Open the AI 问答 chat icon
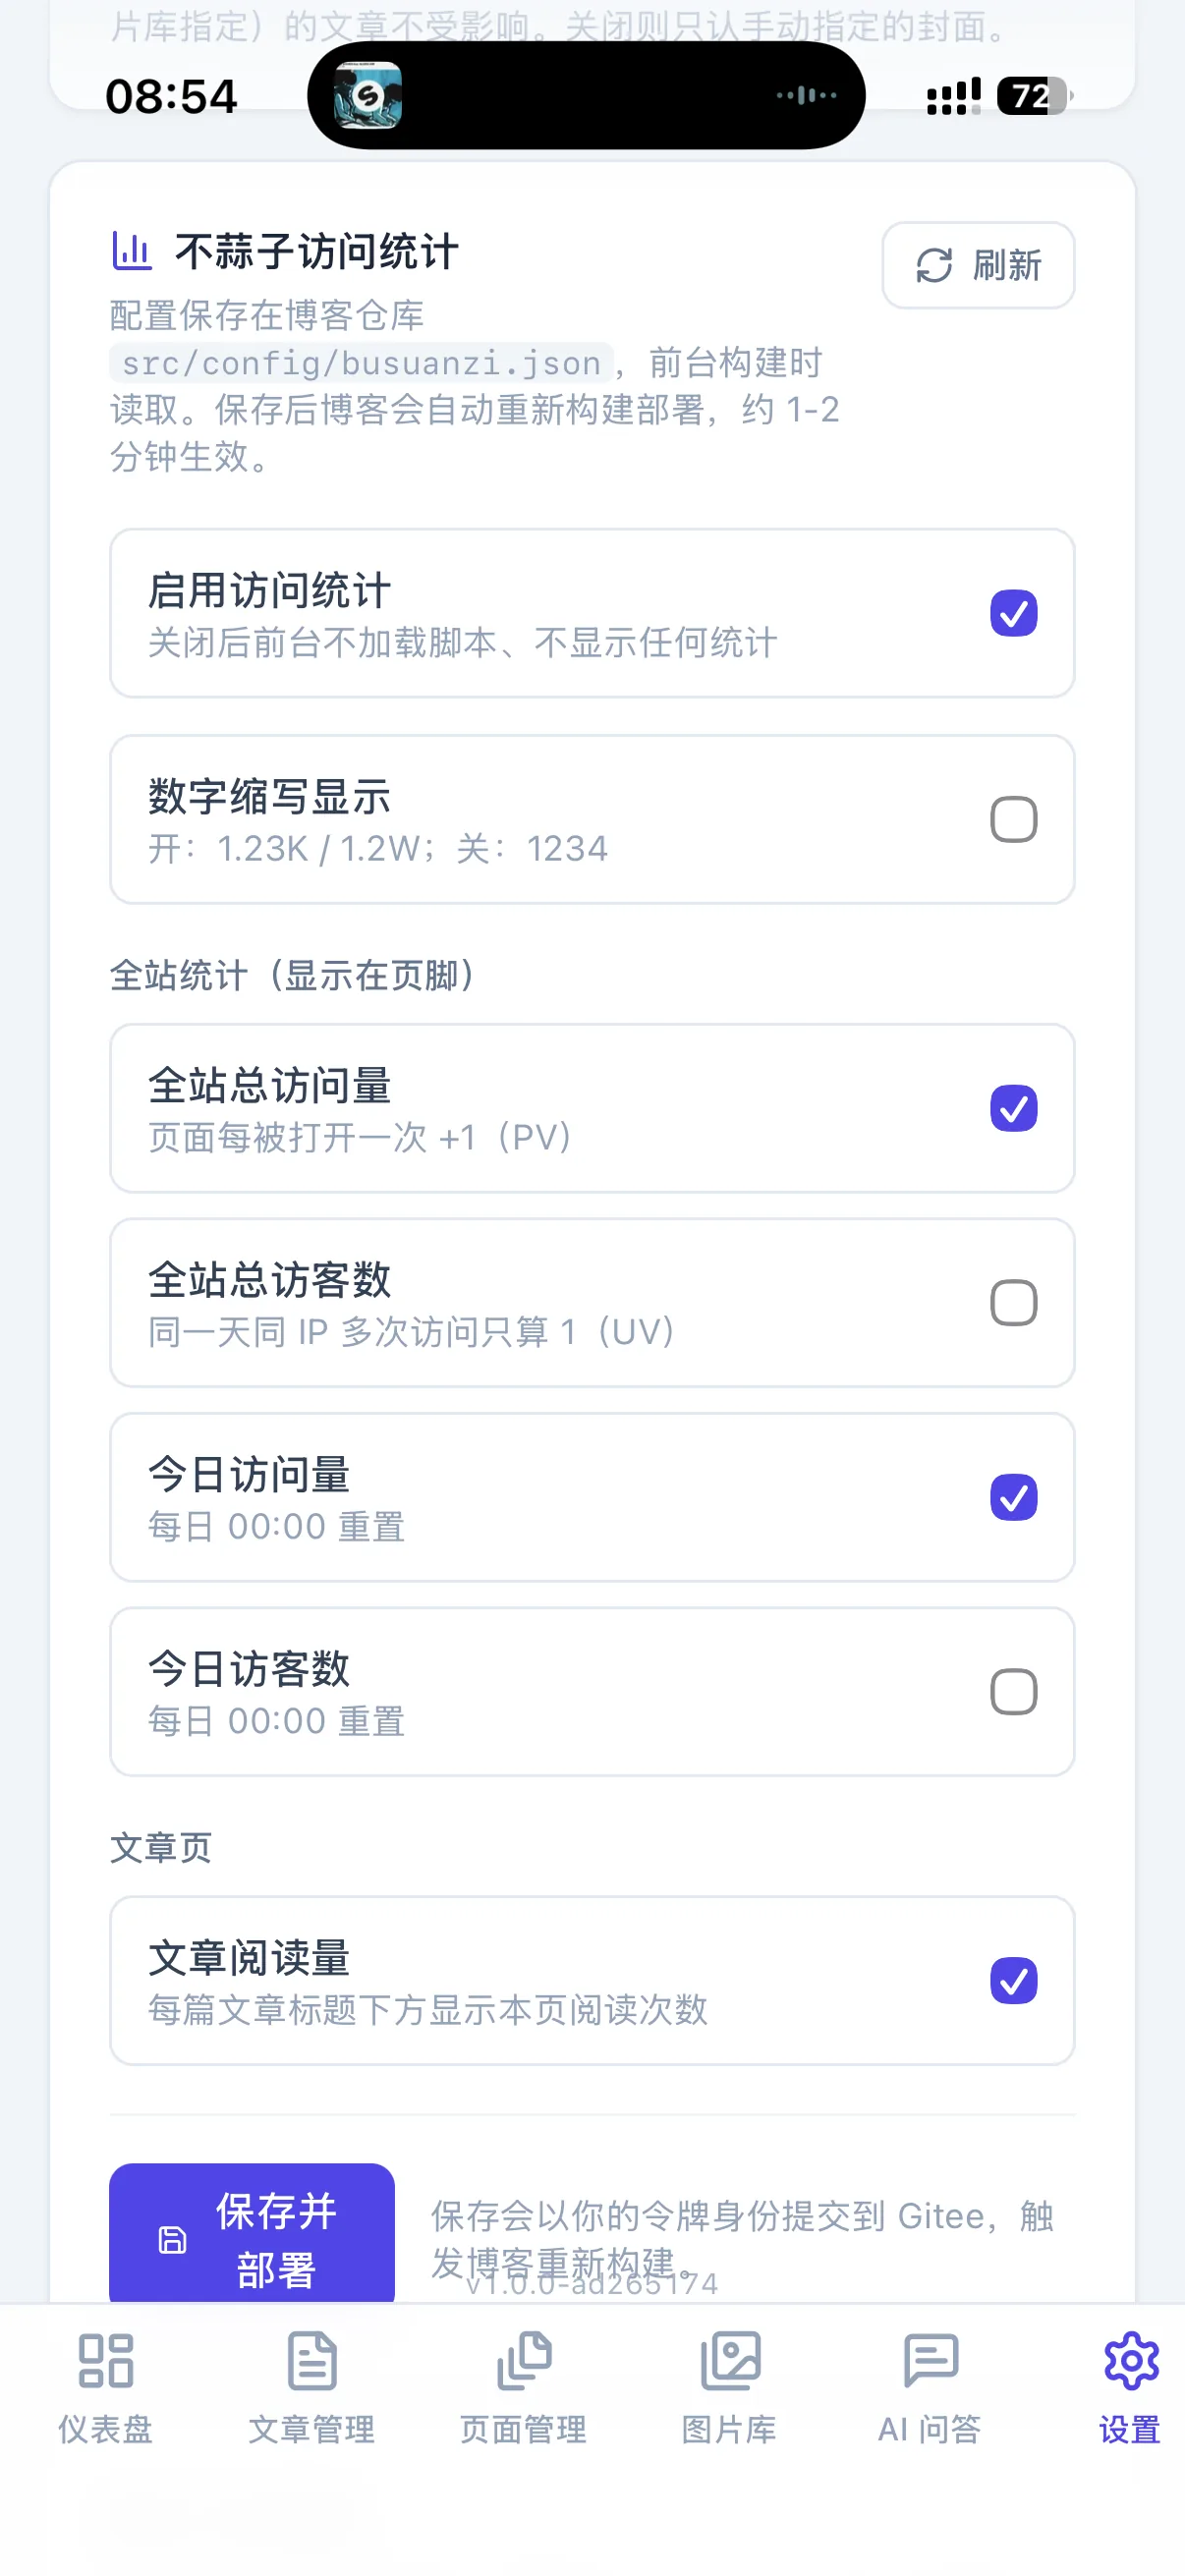Viewport: 1185px width, 2576px height. 930,2361
